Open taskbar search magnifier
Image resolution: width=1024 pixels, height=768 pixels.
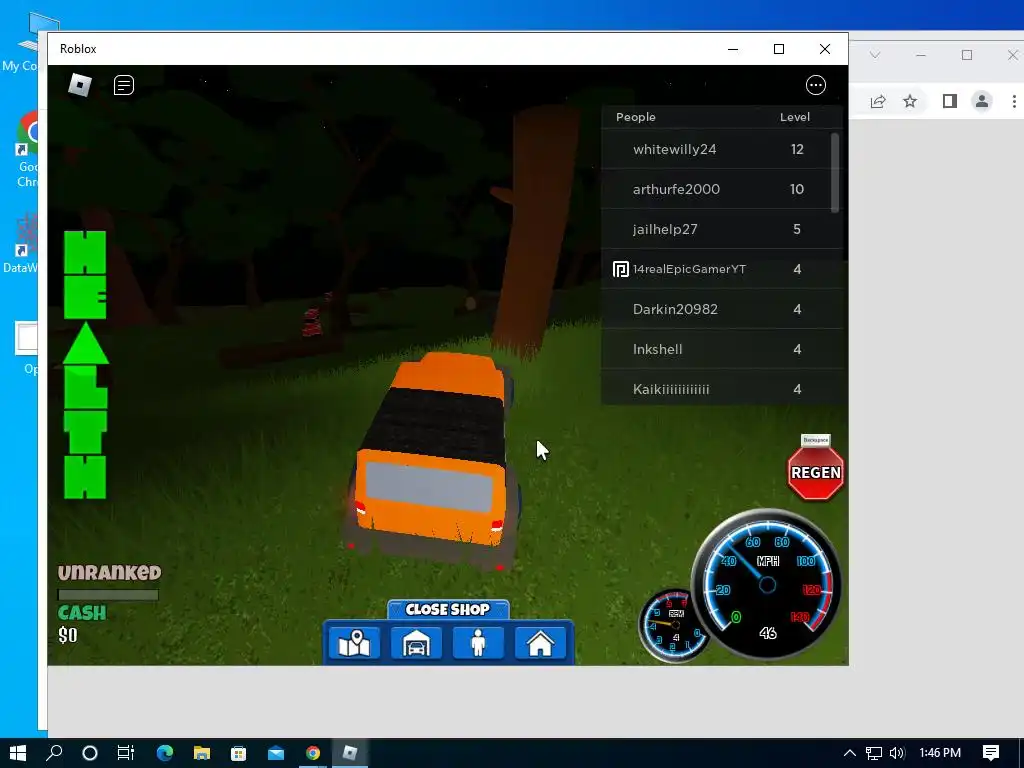click(x=54, y=753)
